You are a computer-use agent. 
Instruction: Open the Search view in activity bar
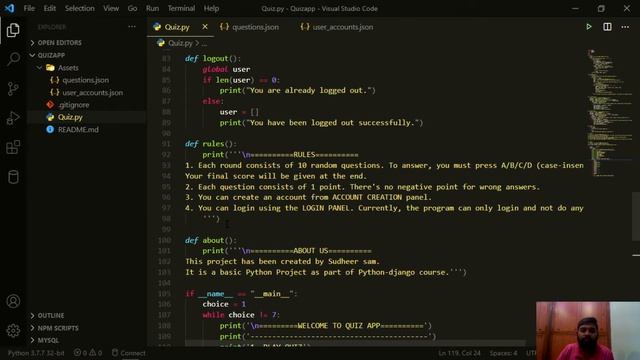pos(13,59)
